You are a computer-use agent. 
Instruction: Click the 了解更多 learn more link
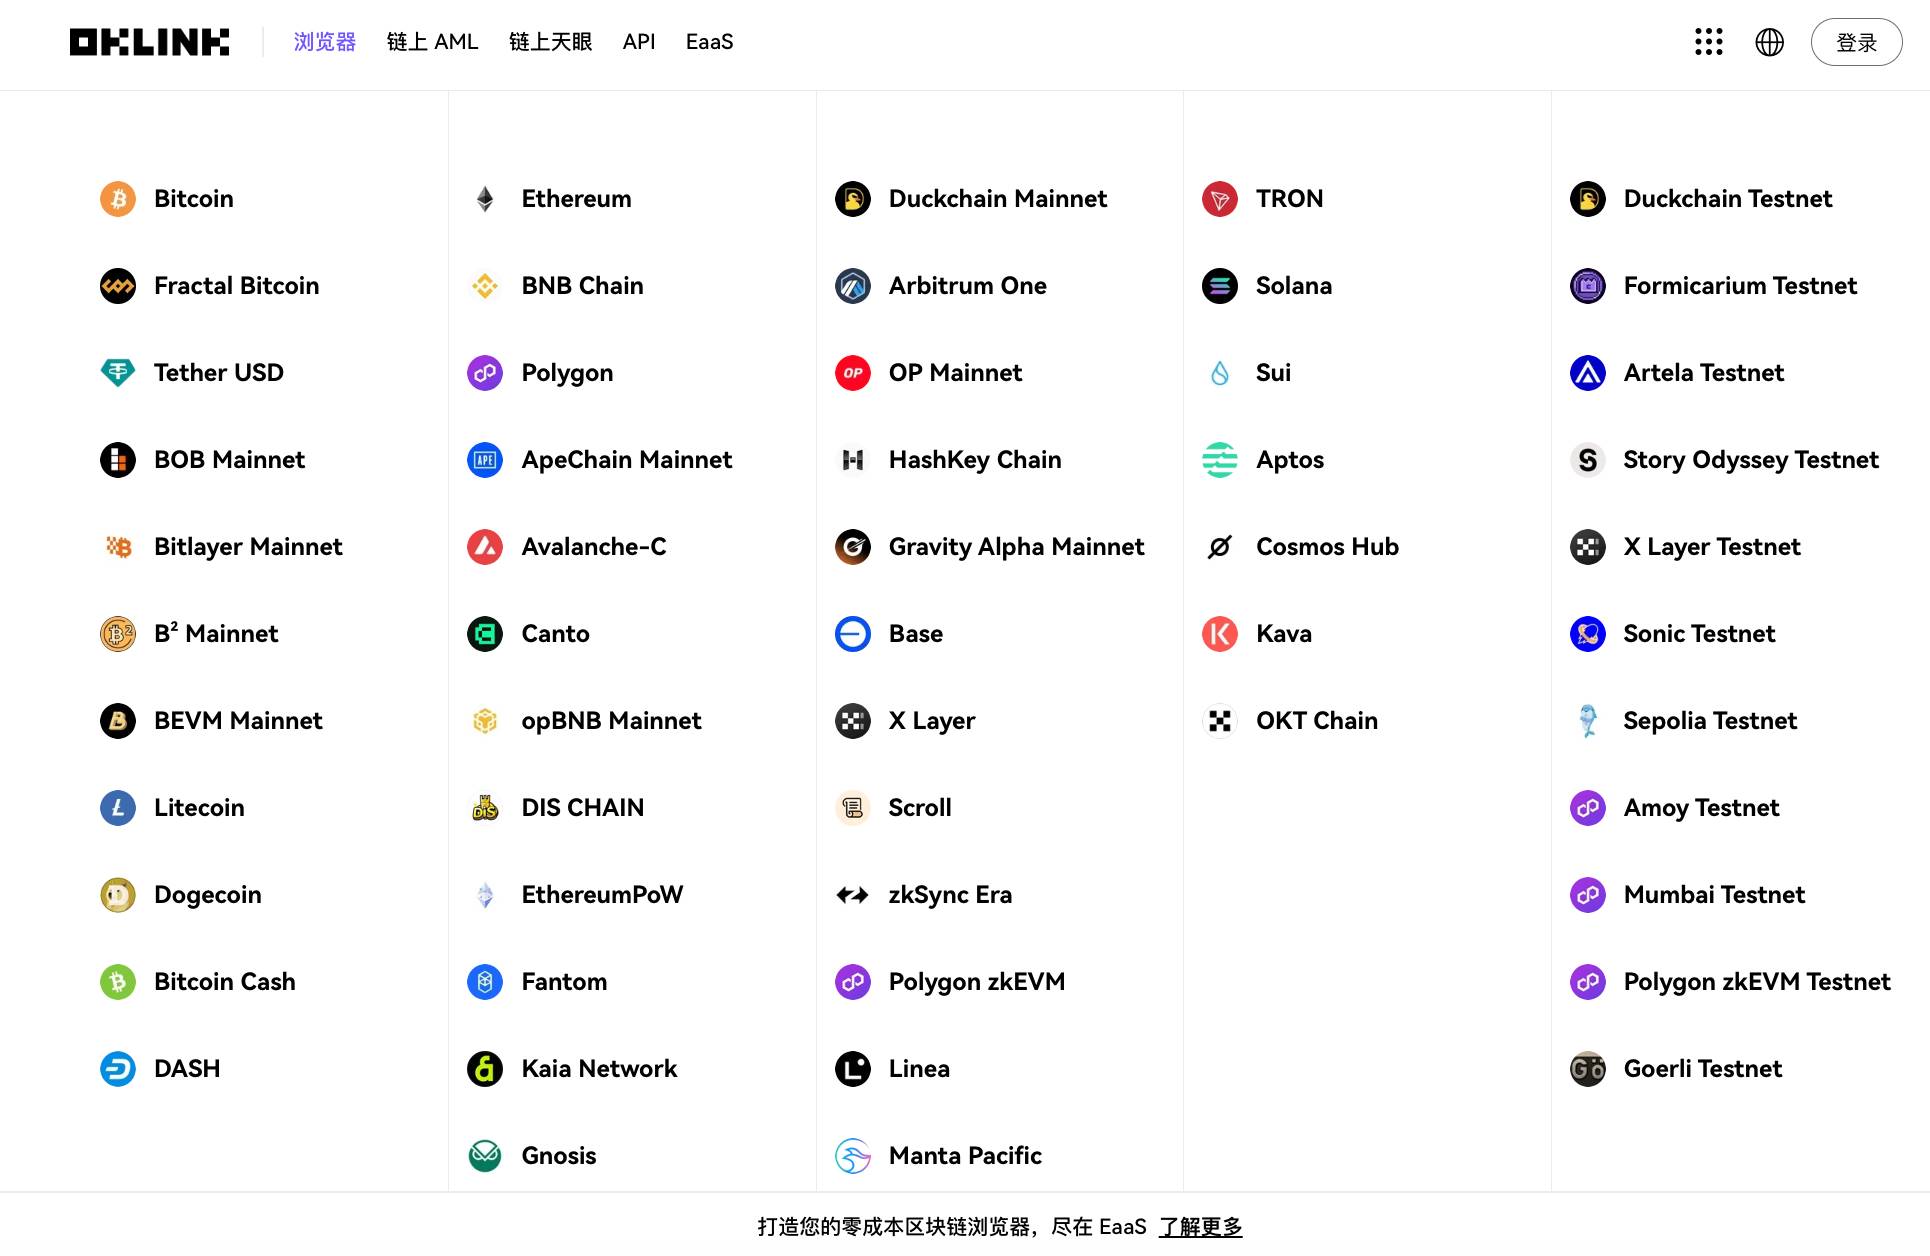[1200, 1226]
